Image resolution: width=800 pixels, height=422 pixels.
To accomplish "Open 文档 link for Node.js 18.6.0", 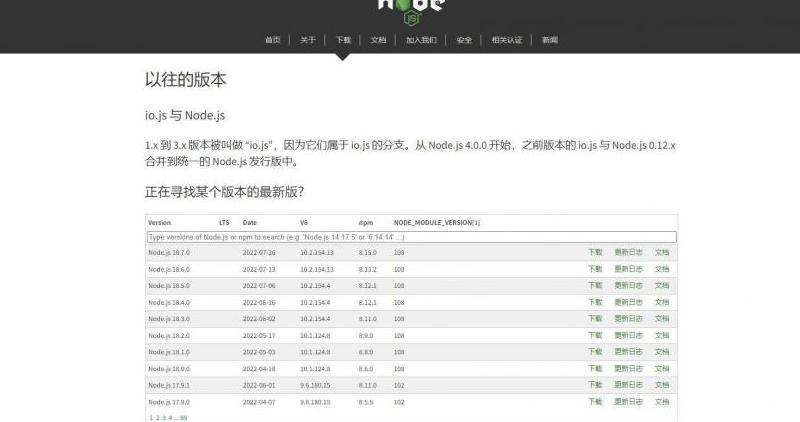I will (662, 269).
